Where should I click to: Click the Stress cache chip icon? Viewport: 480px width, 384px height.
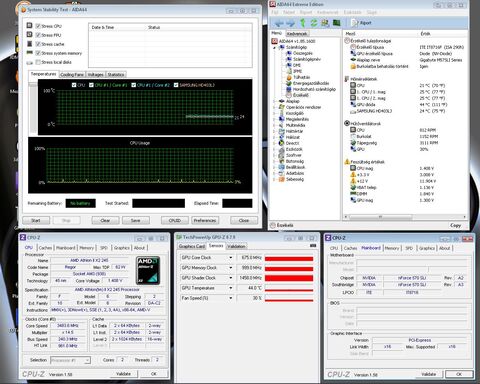click(30, 44)
